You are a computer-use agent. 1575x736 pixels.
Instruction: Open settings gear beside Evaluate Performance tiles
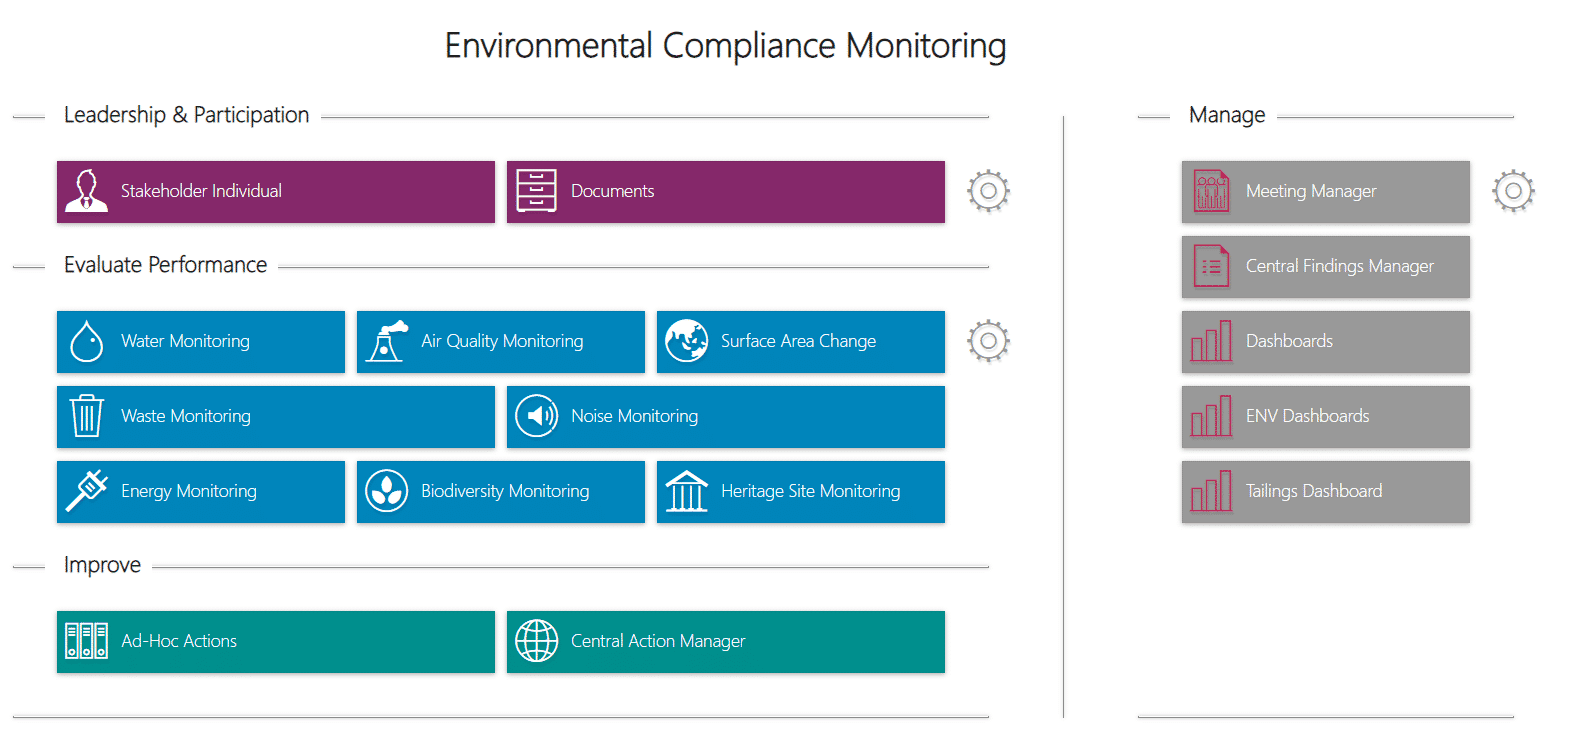click(988, 341)
